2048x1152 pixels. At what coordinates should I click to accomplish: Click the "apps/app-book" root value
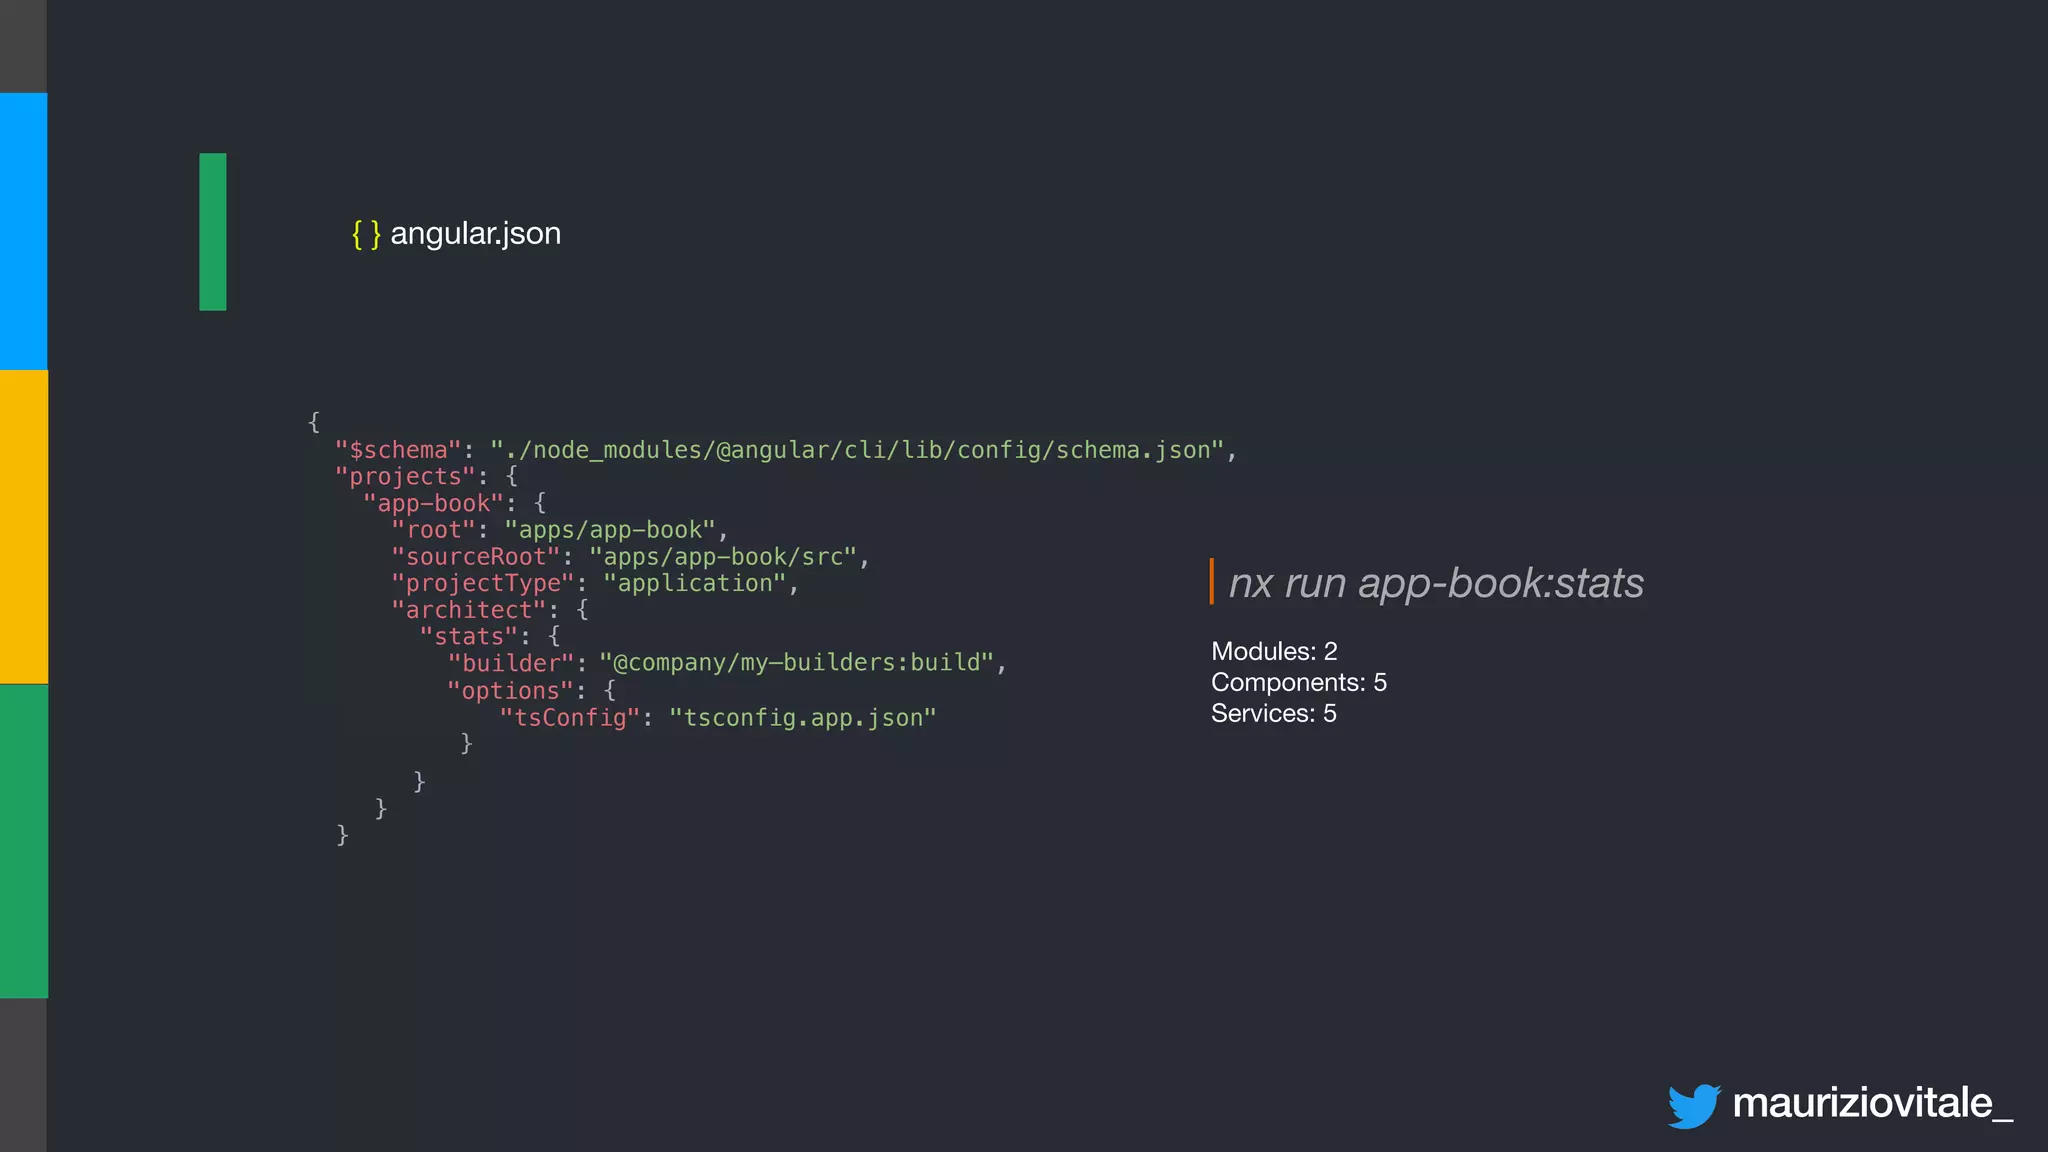point(610,530)
